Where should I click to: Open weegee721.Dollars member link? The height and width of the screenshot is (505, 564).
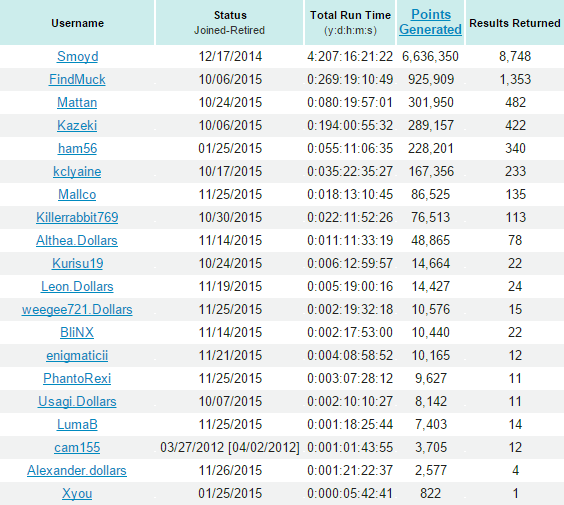coord(77,310)
